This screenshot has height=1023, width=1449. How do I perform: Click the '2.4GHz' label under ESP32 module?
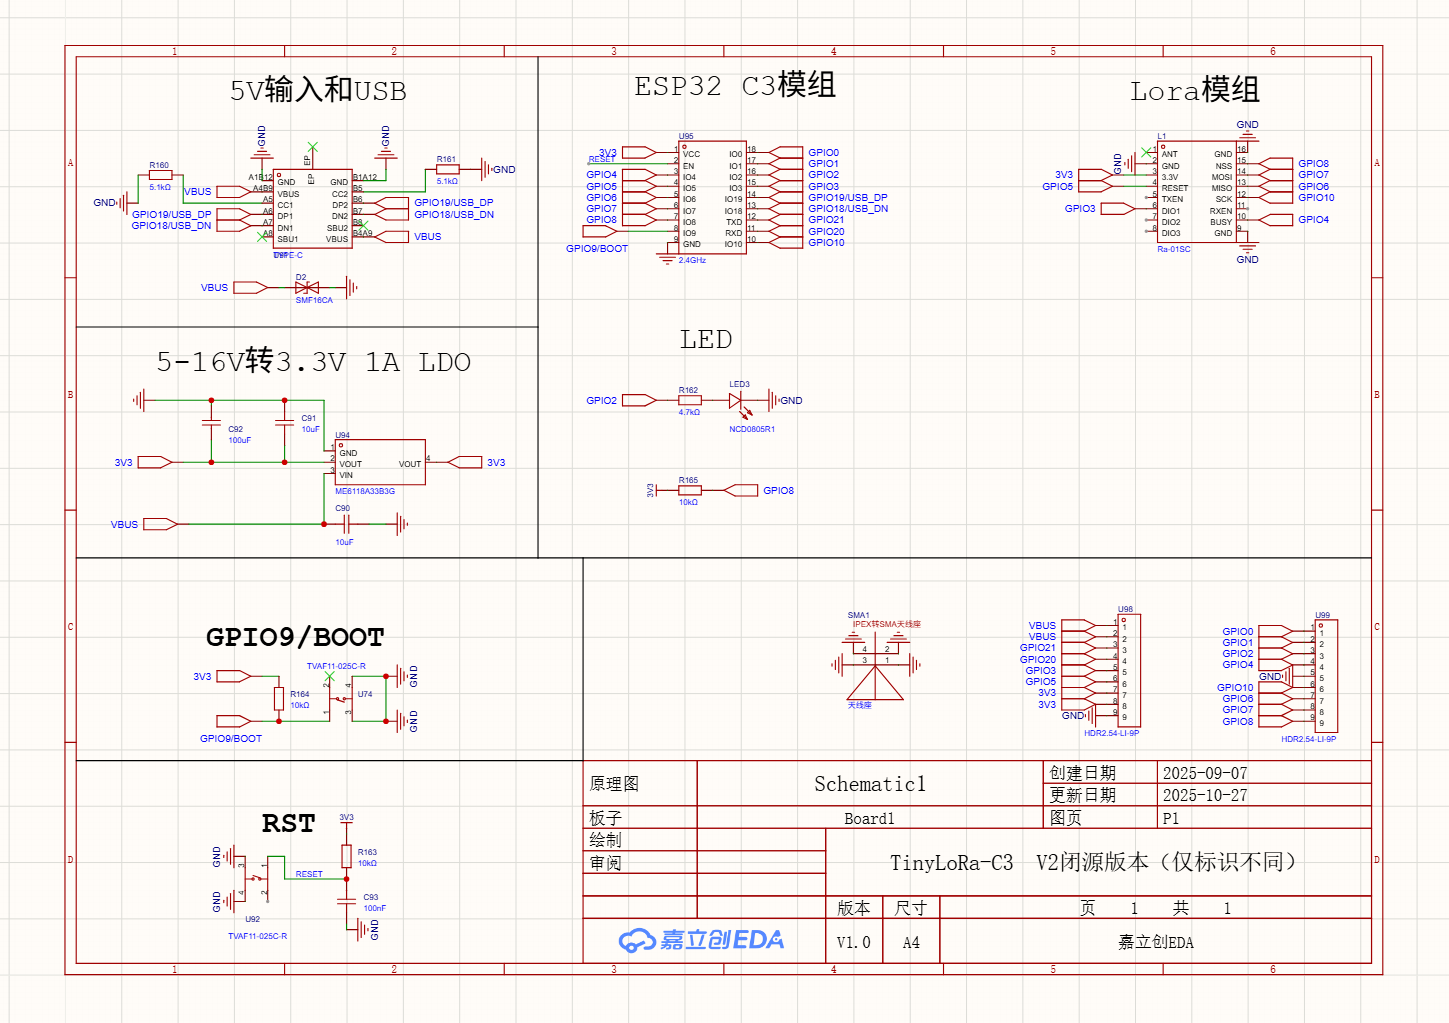point(692,260)
